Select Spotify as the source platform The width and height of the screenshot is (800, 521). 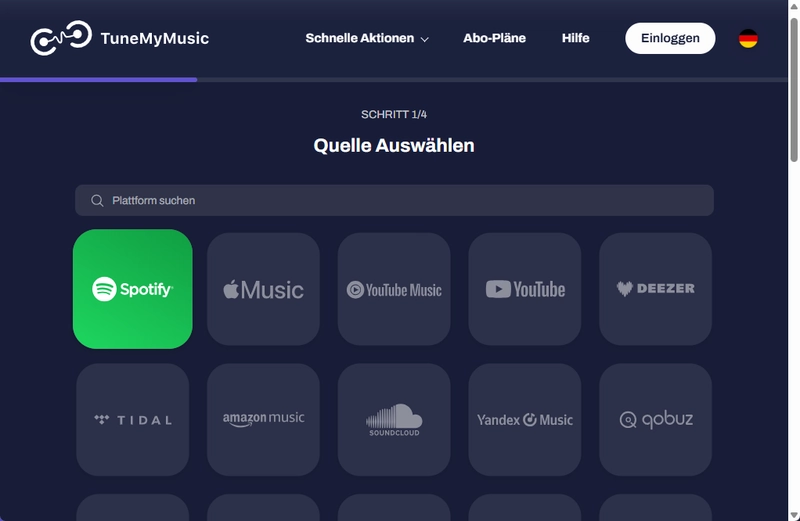(x=133, y=289)
